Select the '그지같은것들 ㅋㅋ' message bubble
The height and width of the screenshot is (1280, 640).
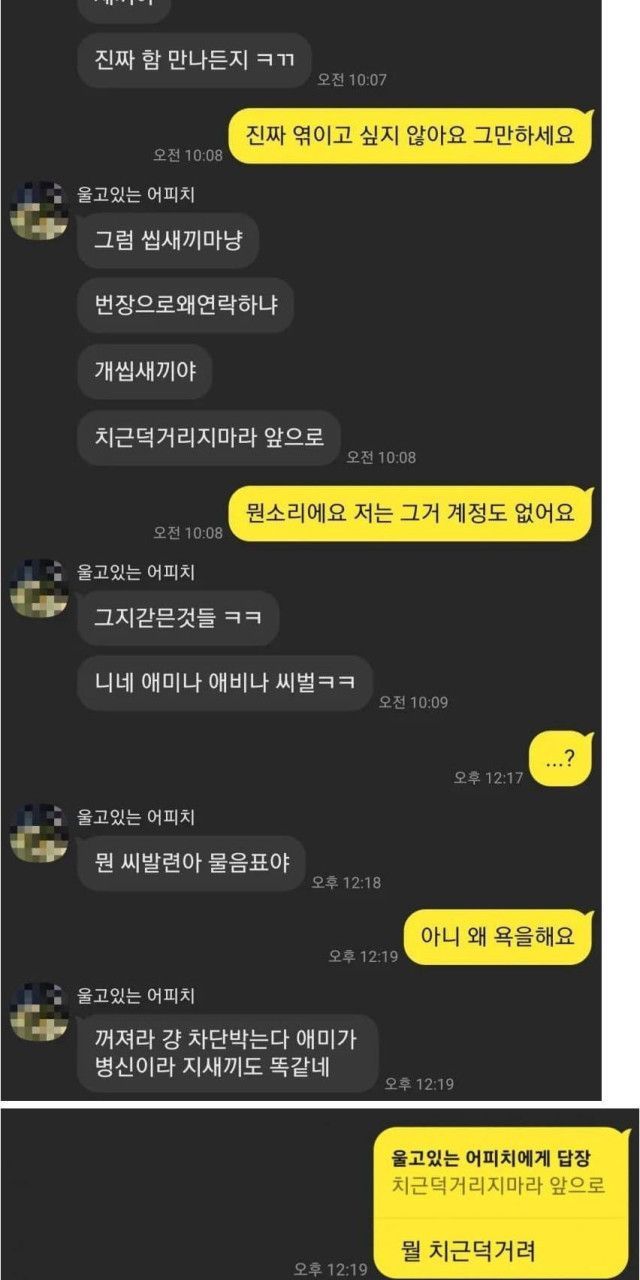point(177,617)
